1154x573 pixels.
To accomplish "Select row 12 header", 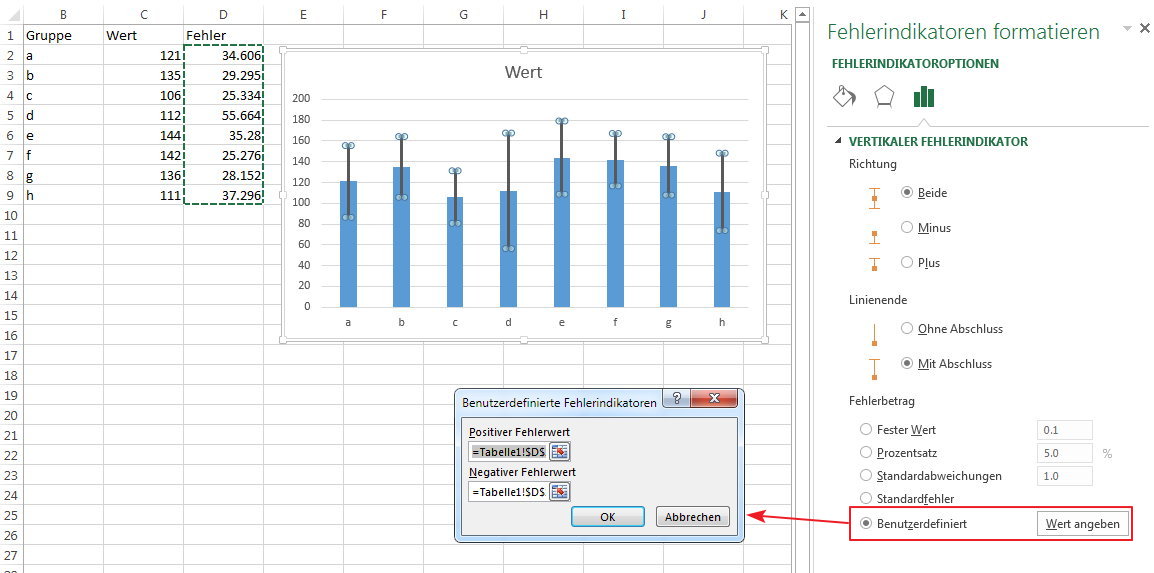I will [11, 255].
